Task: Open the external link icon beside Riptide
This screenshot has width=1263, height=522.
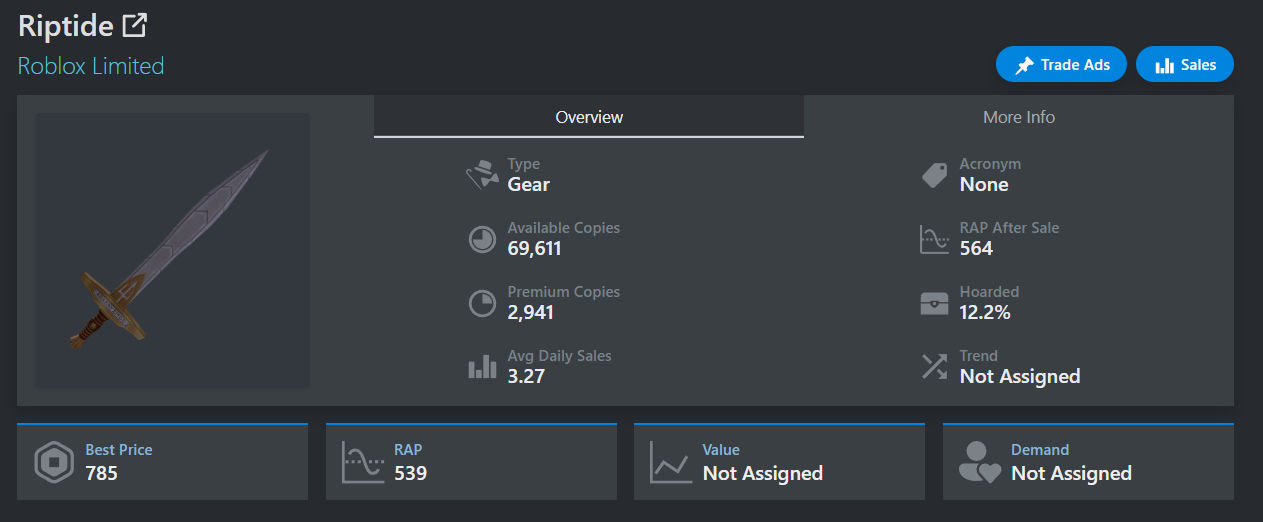Action: point(135,25)
